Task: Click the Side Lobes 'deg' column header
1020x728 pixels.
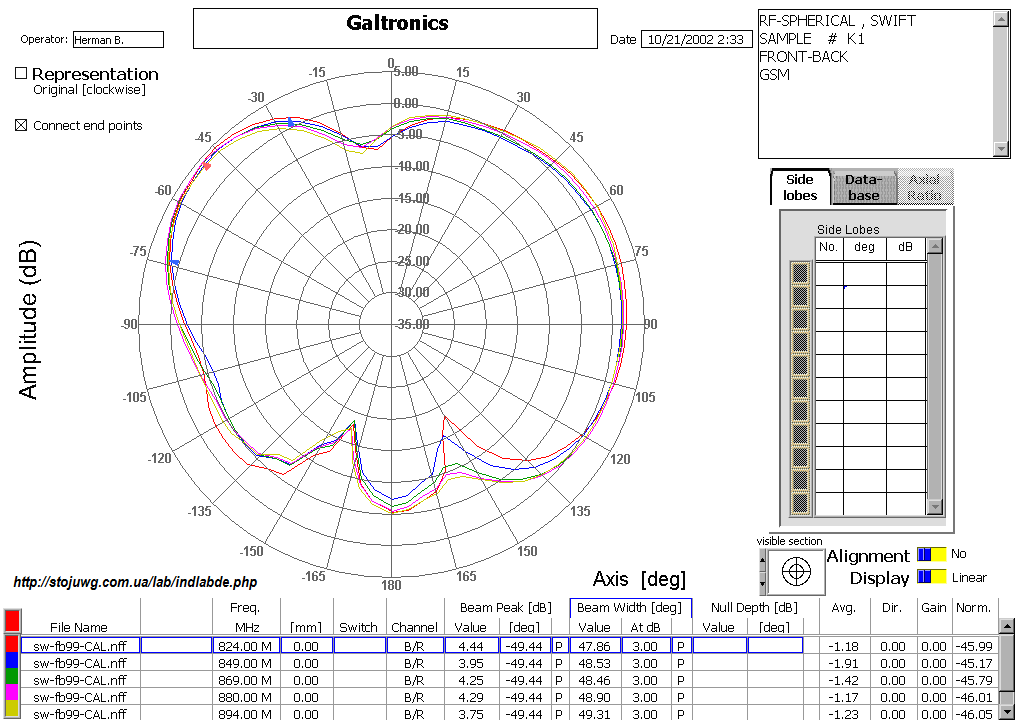Action: click(x=864, y=247)
